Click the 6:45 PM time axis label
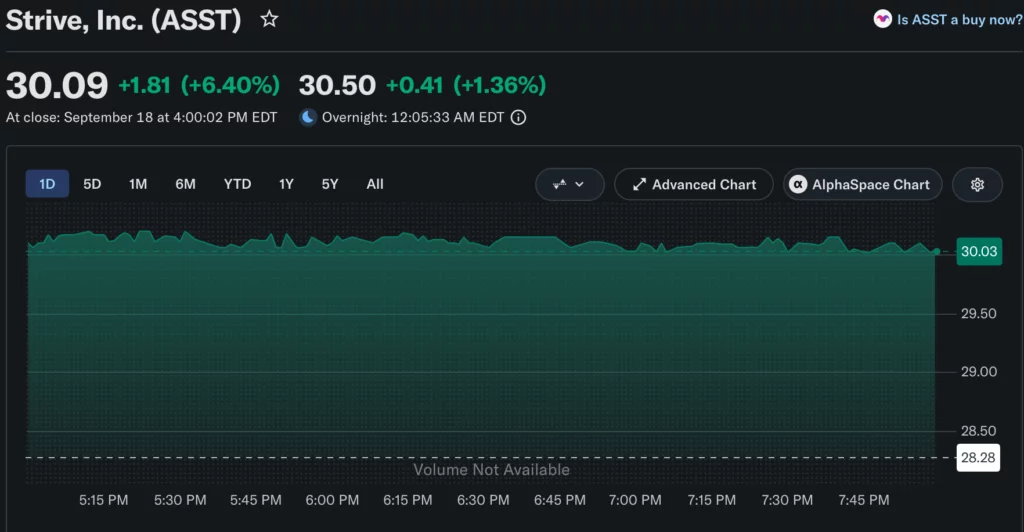 (x=560, y=500)
